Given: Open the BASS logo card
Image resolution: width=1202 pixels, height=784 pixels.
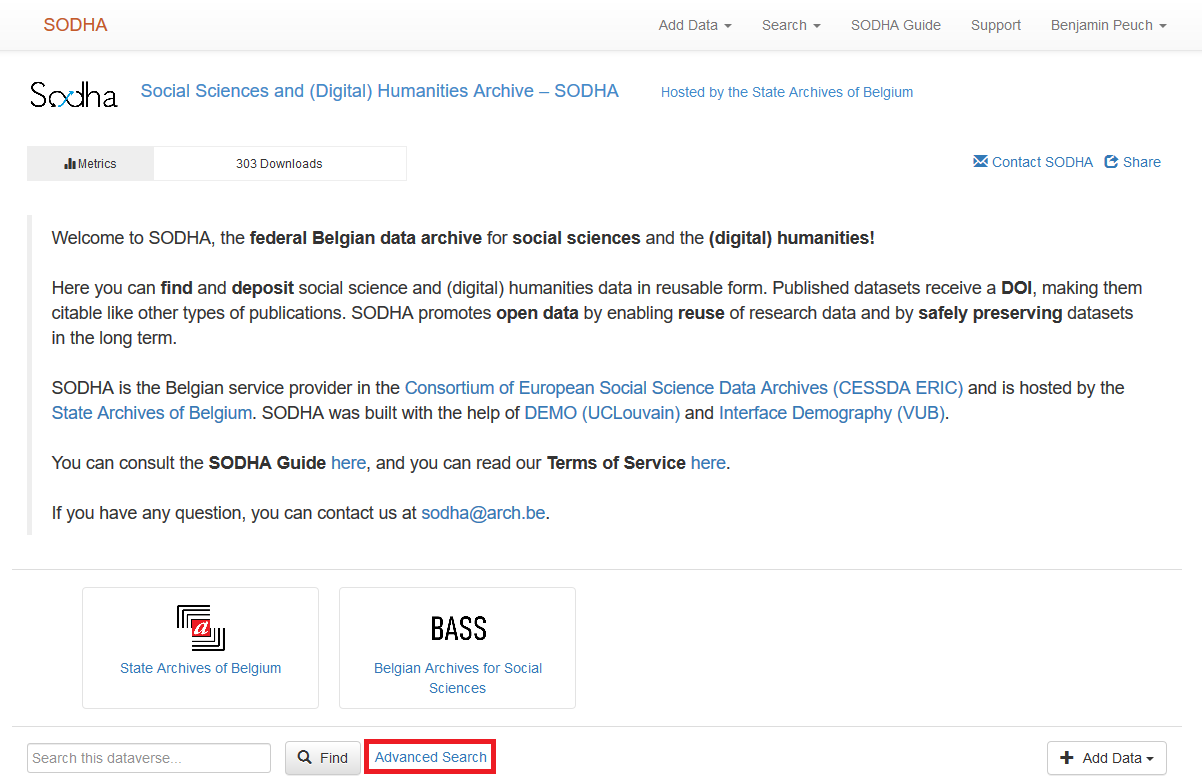Looking at the screenshot, I should [457, 648].
